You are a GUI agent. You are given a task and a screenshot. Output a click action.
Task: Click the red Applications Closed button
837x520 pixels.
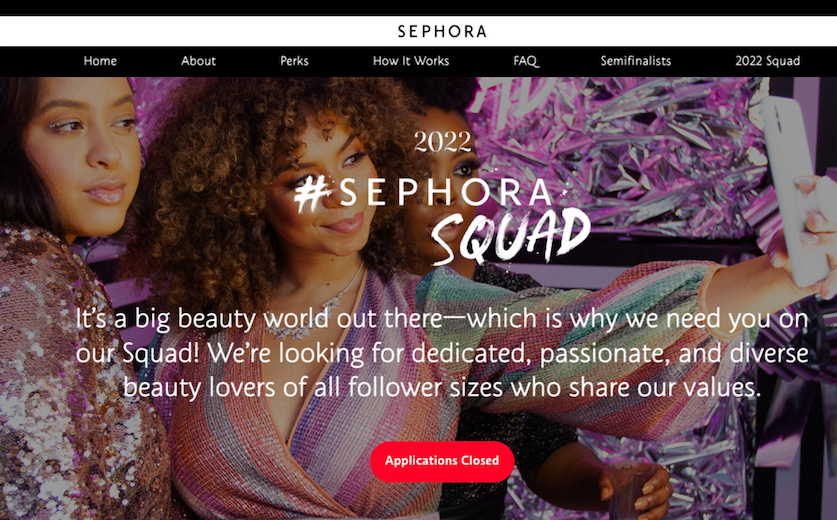click(442, 461)
